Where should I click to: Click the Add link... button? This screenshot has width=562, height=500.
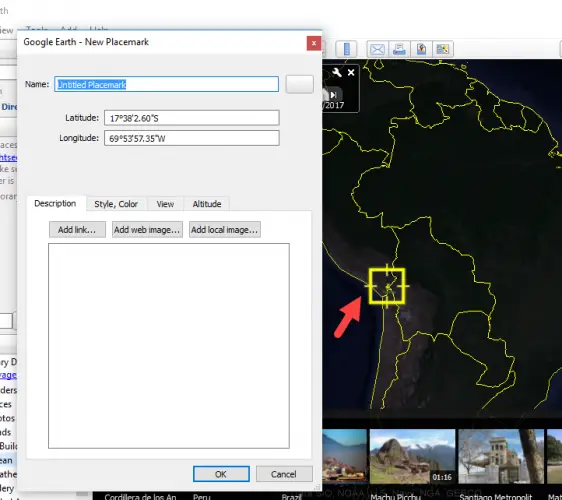click(x=77, y=230)
